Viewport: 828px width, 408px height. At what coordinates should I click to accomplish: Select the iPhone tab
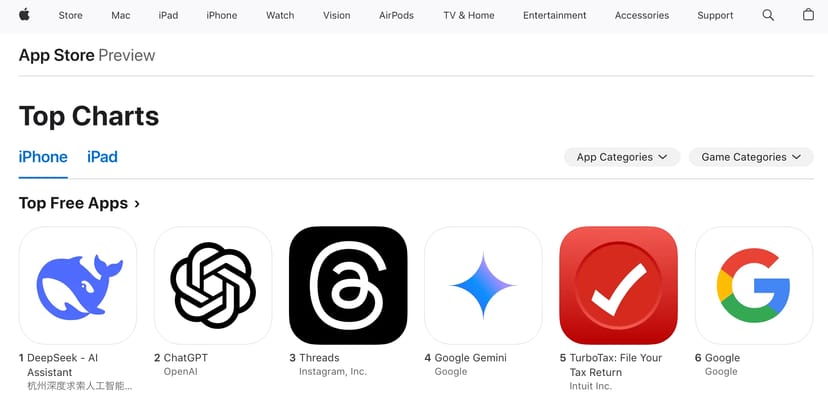(x=43, y=157)
